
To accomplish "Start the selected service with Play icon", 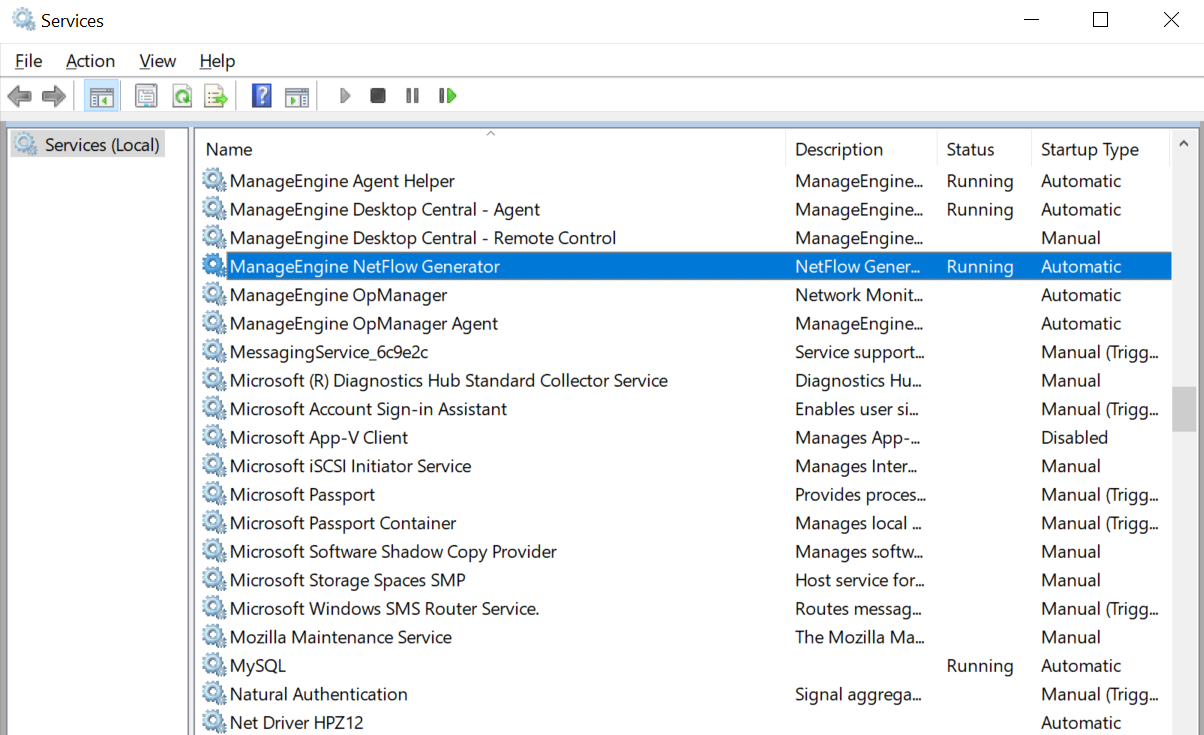I will tap(345, 96).
